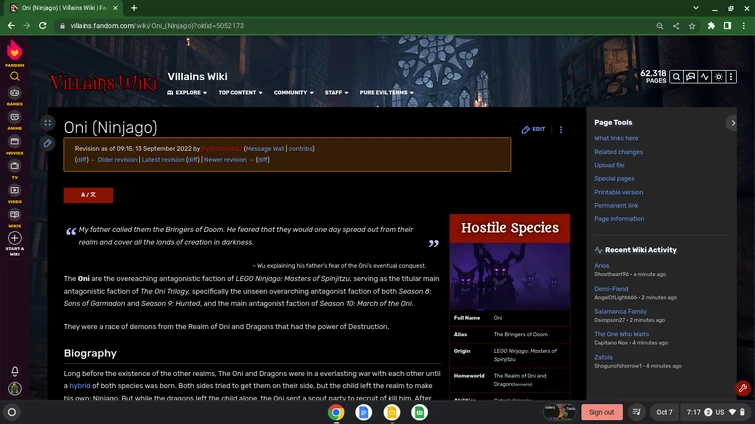Click Start a Wiki plus icon
Image resolution: width=755 pixels, height=424 pixels.
(x=14, y=238)
